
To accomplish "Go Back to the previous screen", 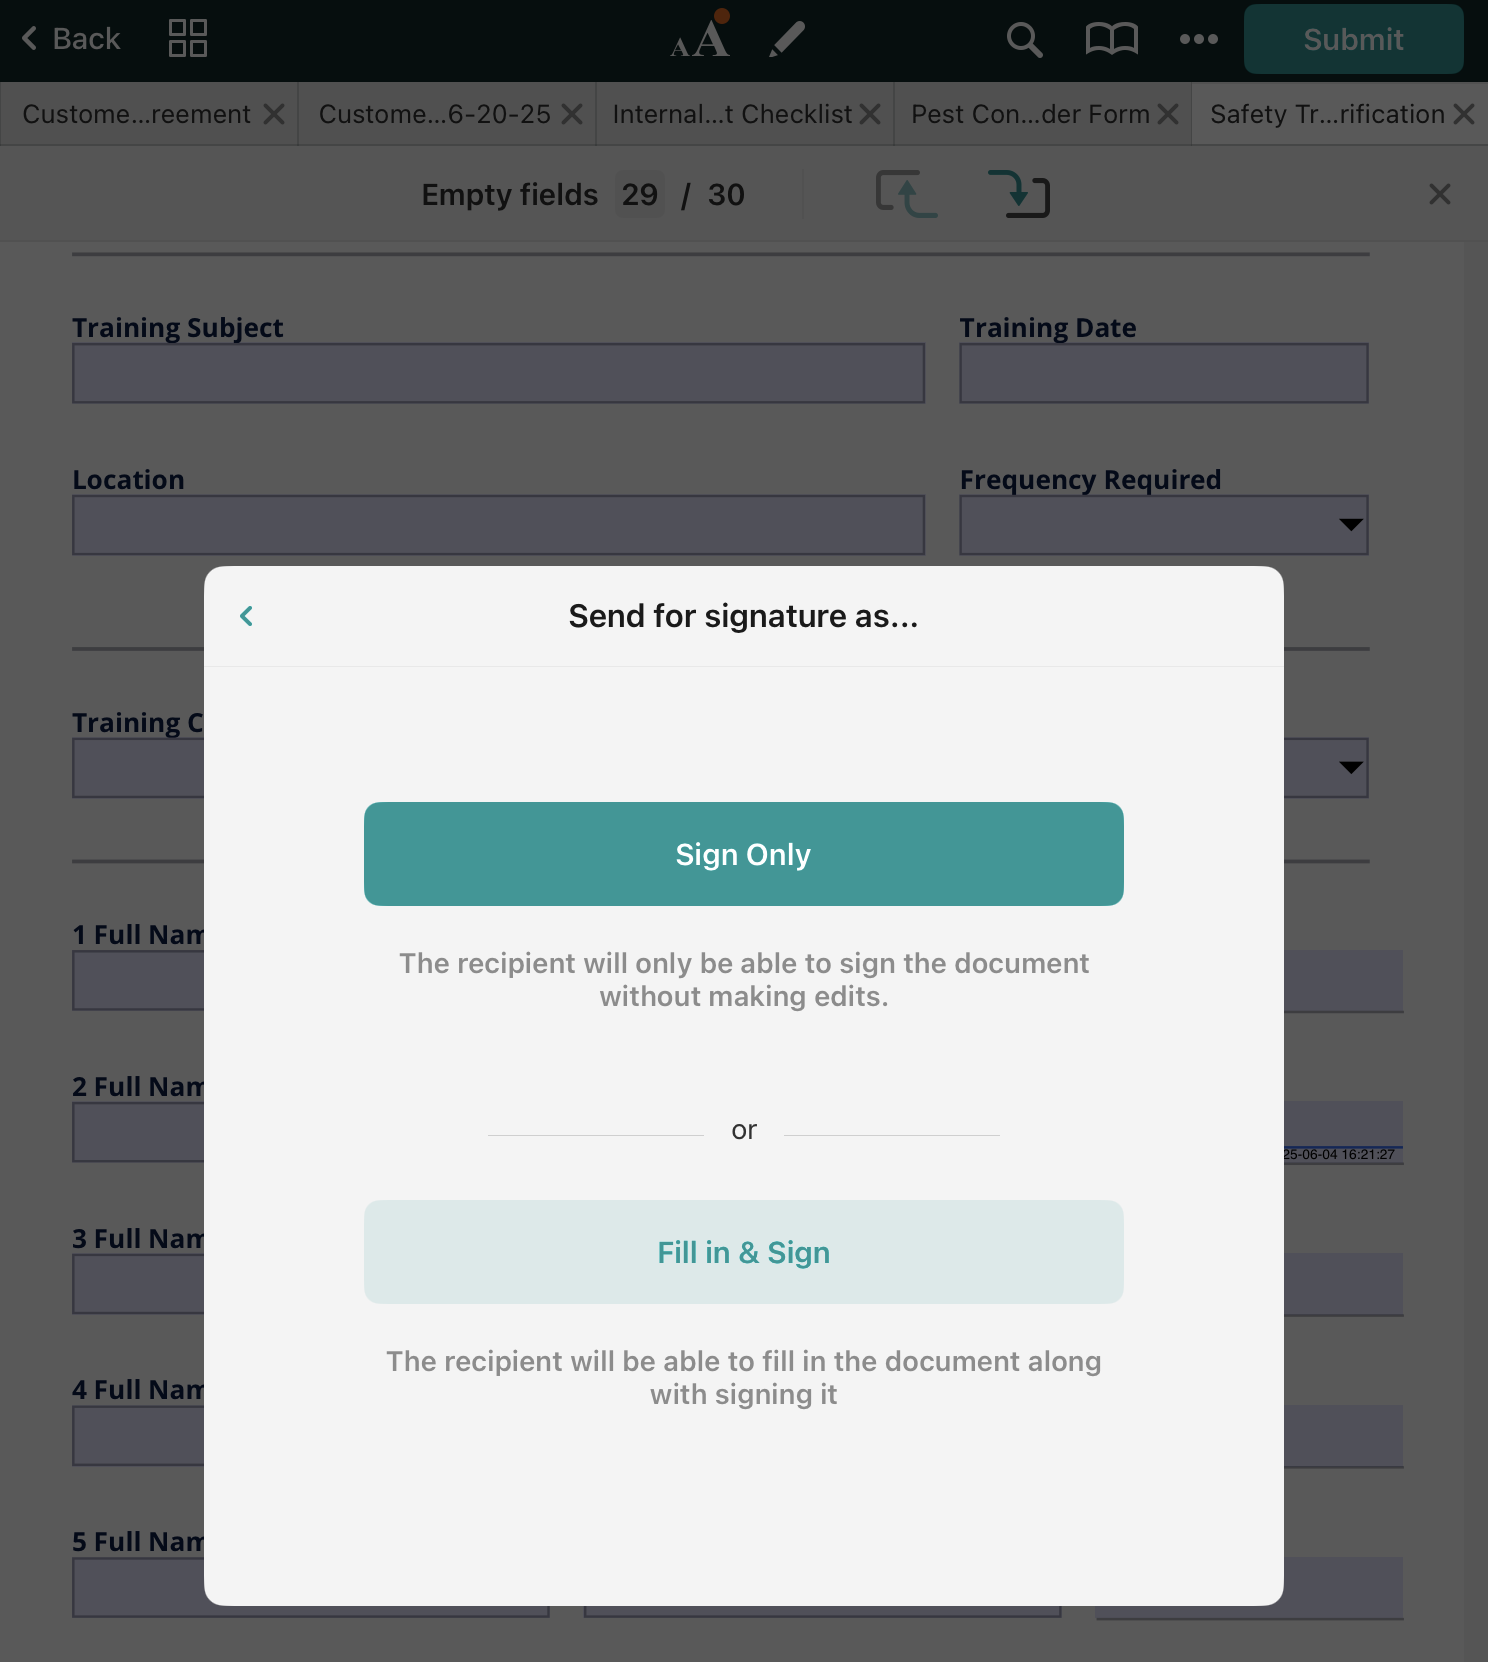I will coord(71,39).
